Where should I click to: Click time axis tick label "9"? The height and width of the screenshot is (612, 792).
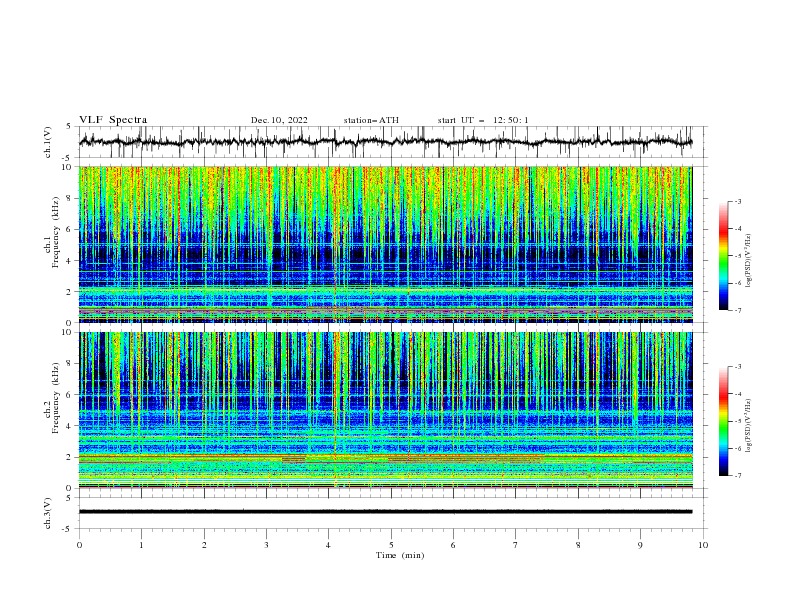point(641,545)
